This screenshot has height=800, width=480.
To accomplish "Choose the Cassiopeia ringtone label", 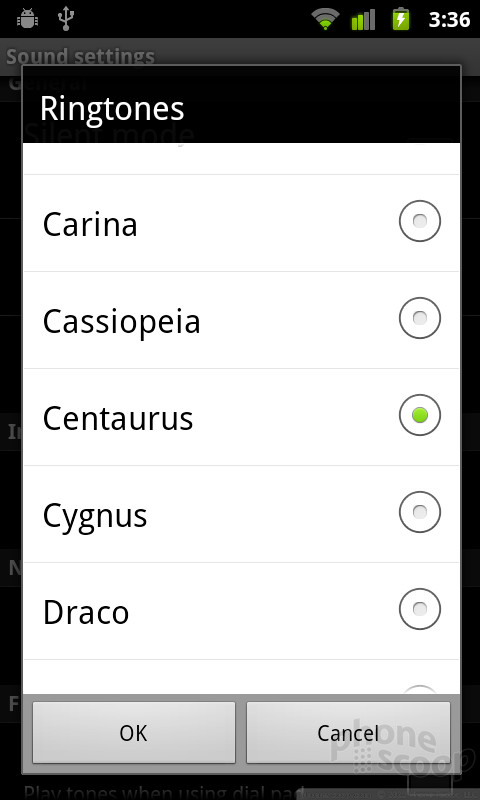I will pyautogui.click(x=121, y=322).
